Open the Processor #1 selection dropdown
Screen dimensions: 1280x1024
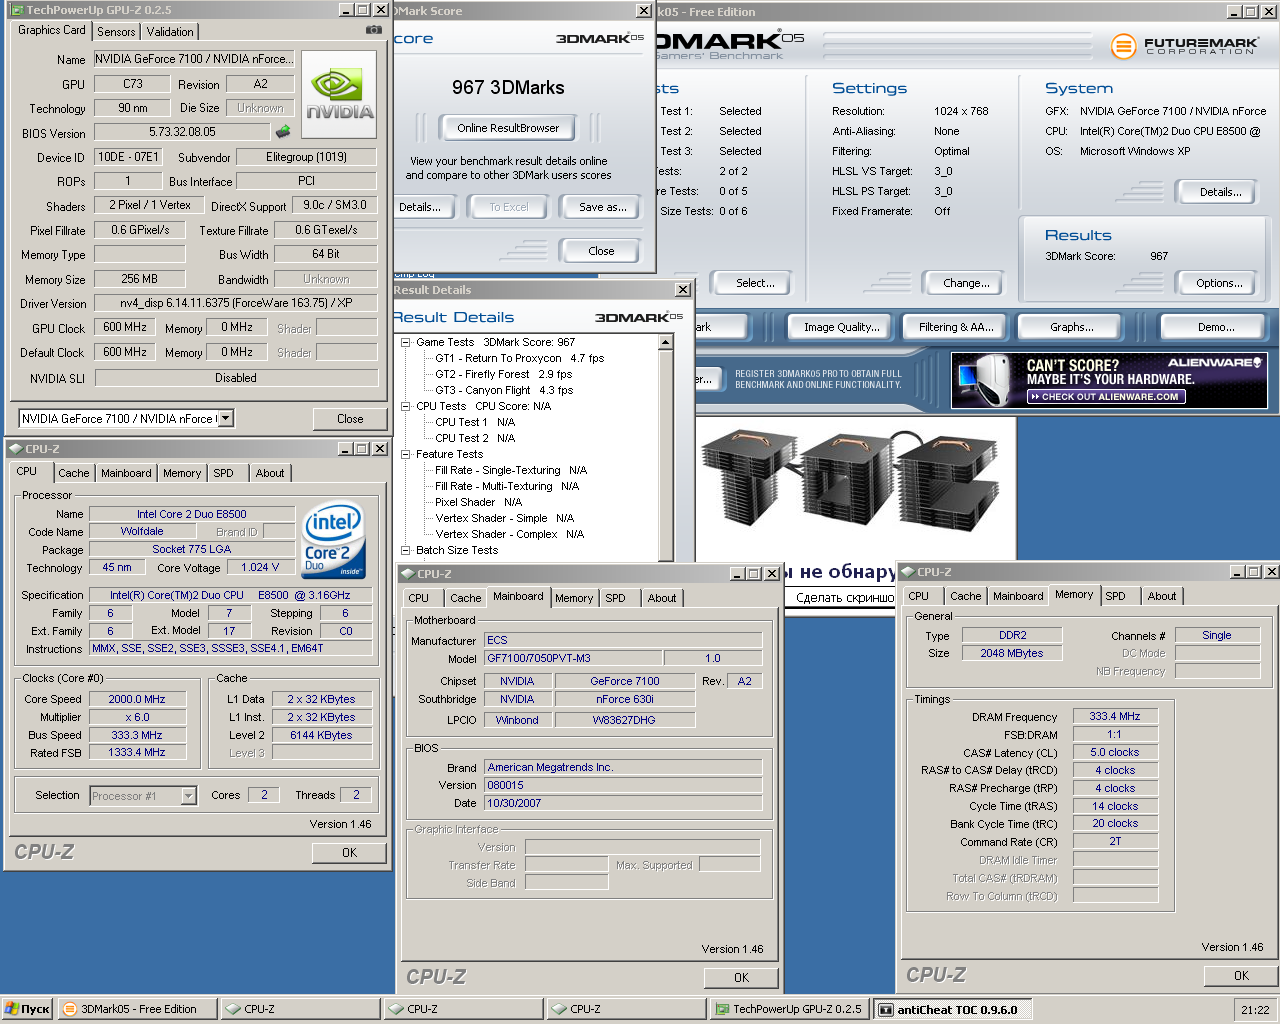click(188, 796)
